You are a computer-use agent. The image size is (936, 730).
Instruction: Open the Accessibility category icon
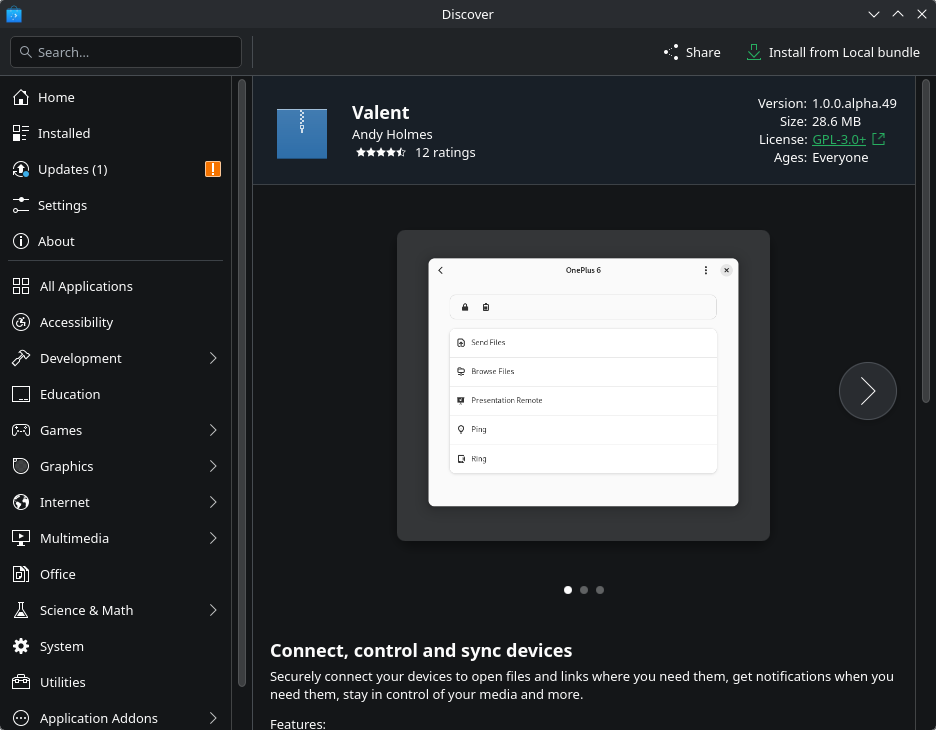tap(21, 322)
